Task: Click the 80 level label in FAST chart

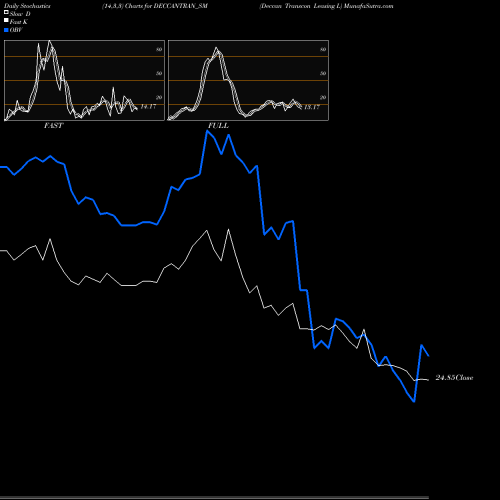Action: 159,49
